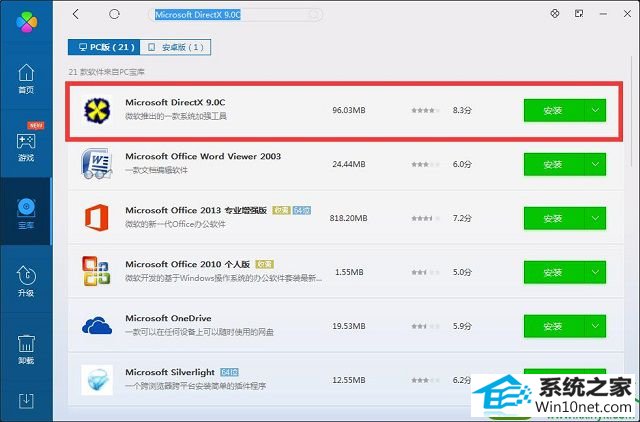The height and width of the screenshot is (422, 640).
Task: Open the 首页 home section
Action: coord(26,79)
